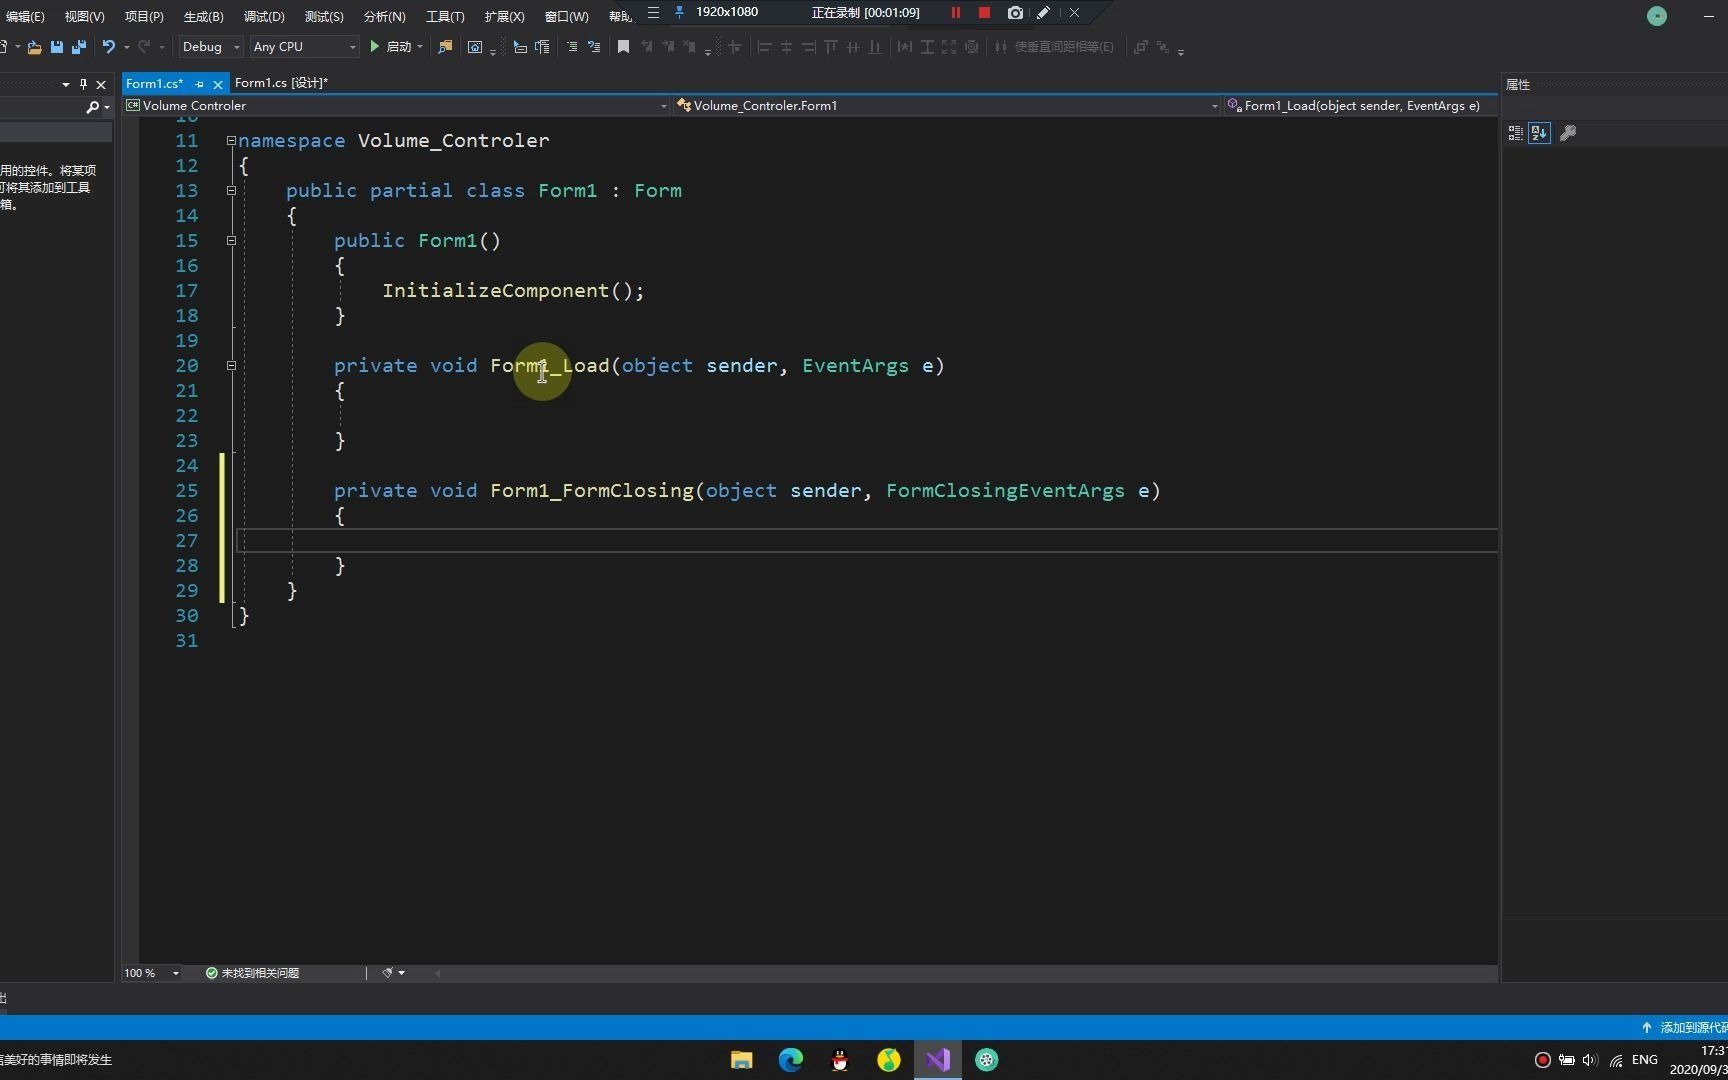This screenshot has width=1728, height=1080.
Task: Pause the screen recording
Action: click(x=955, y=13)
